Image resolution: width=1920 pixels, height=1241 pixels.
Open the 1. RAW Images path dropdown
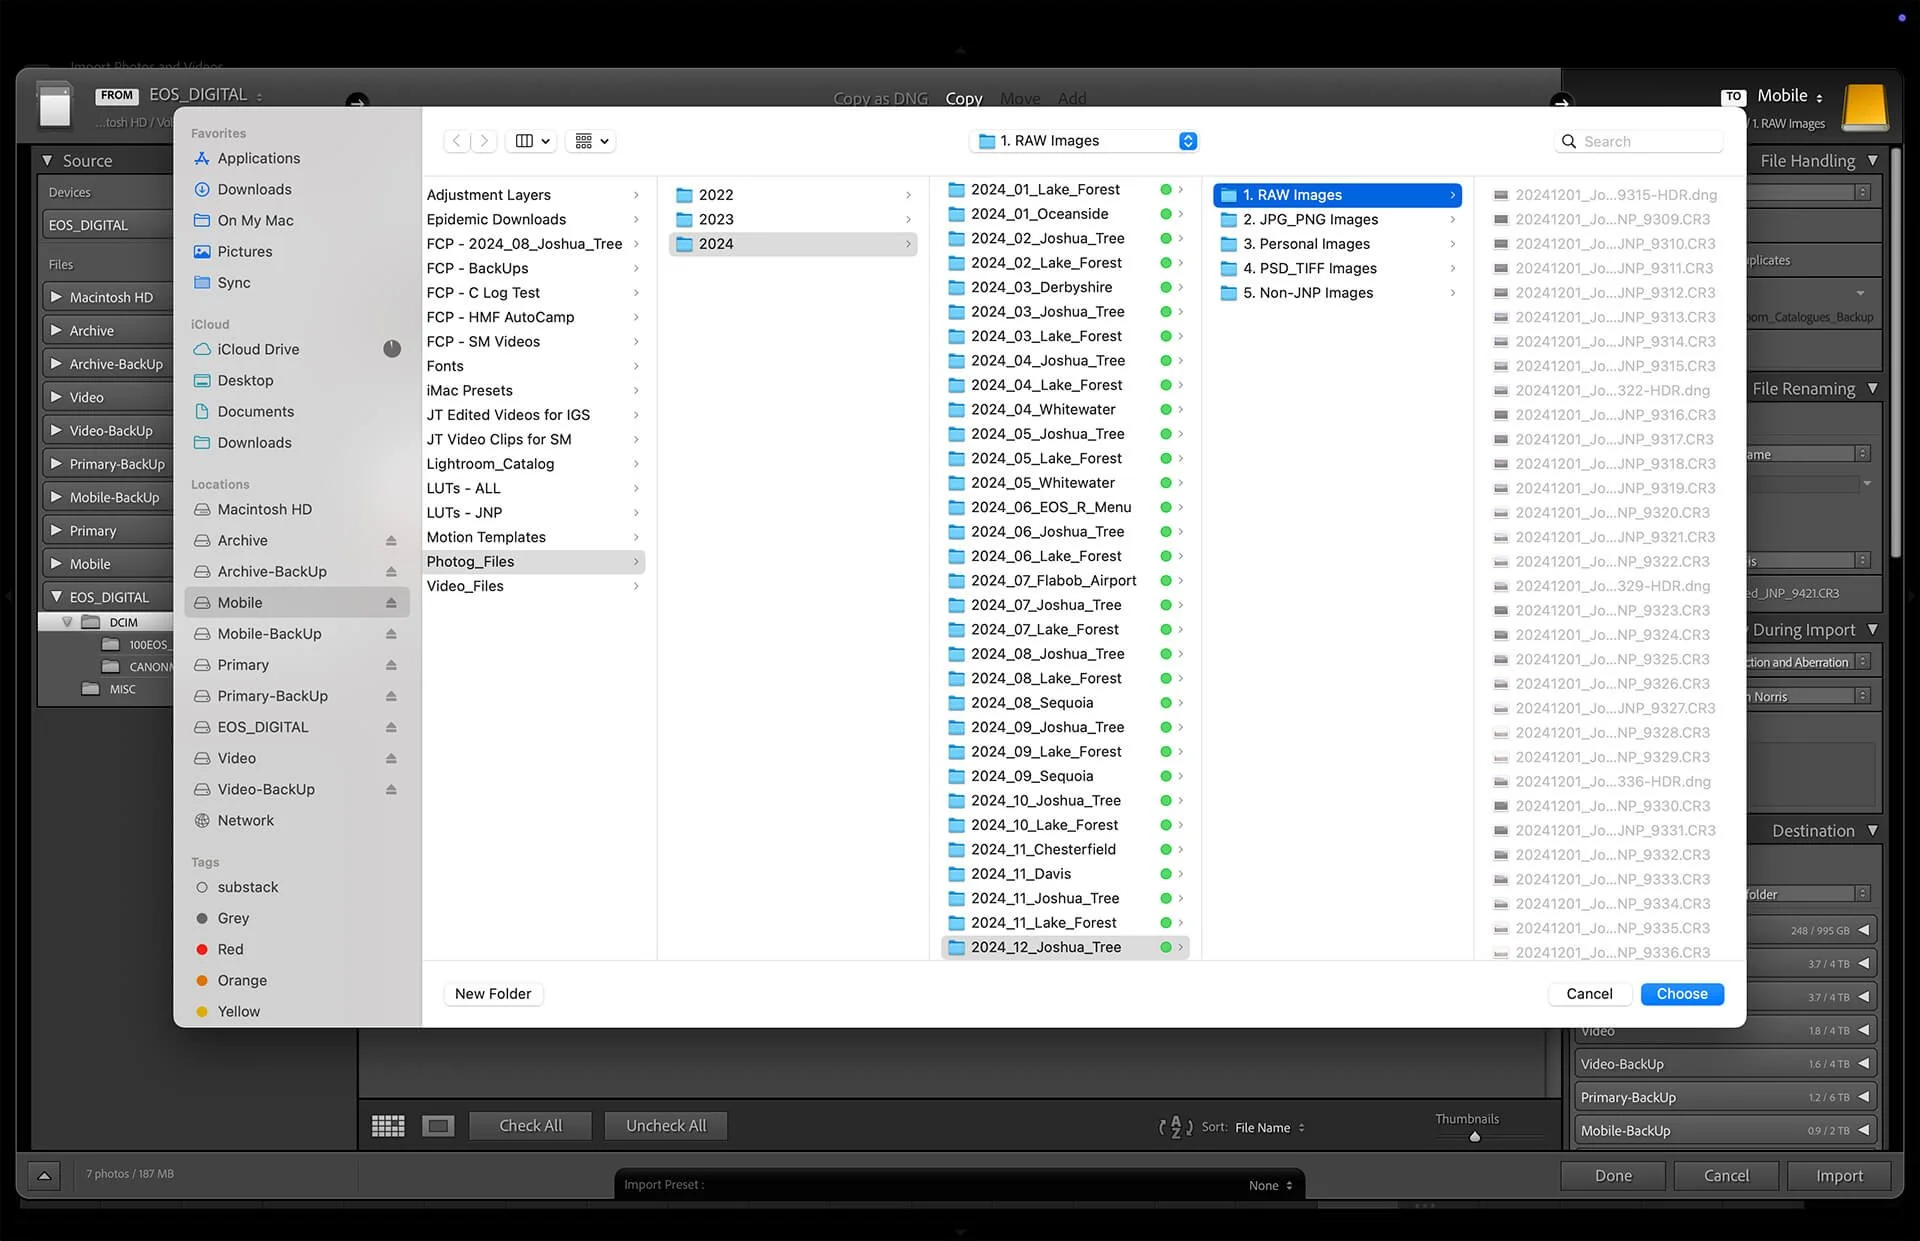1084,141
